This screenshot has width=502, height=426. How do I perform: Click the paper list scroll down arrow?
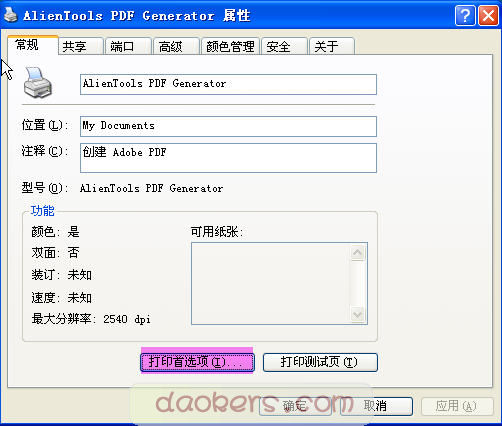pyautogui.click(x=358, y=314)
